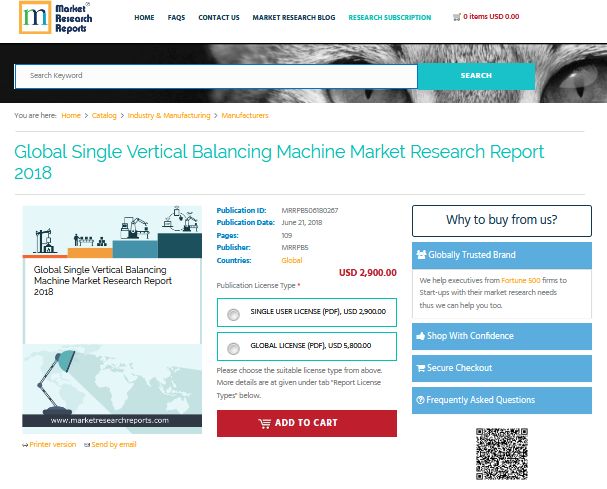Viewport: 607px width, 489px height.
Task: Follow Industry & Manufacturing breadcrumb link
Action: pos(169,115)
